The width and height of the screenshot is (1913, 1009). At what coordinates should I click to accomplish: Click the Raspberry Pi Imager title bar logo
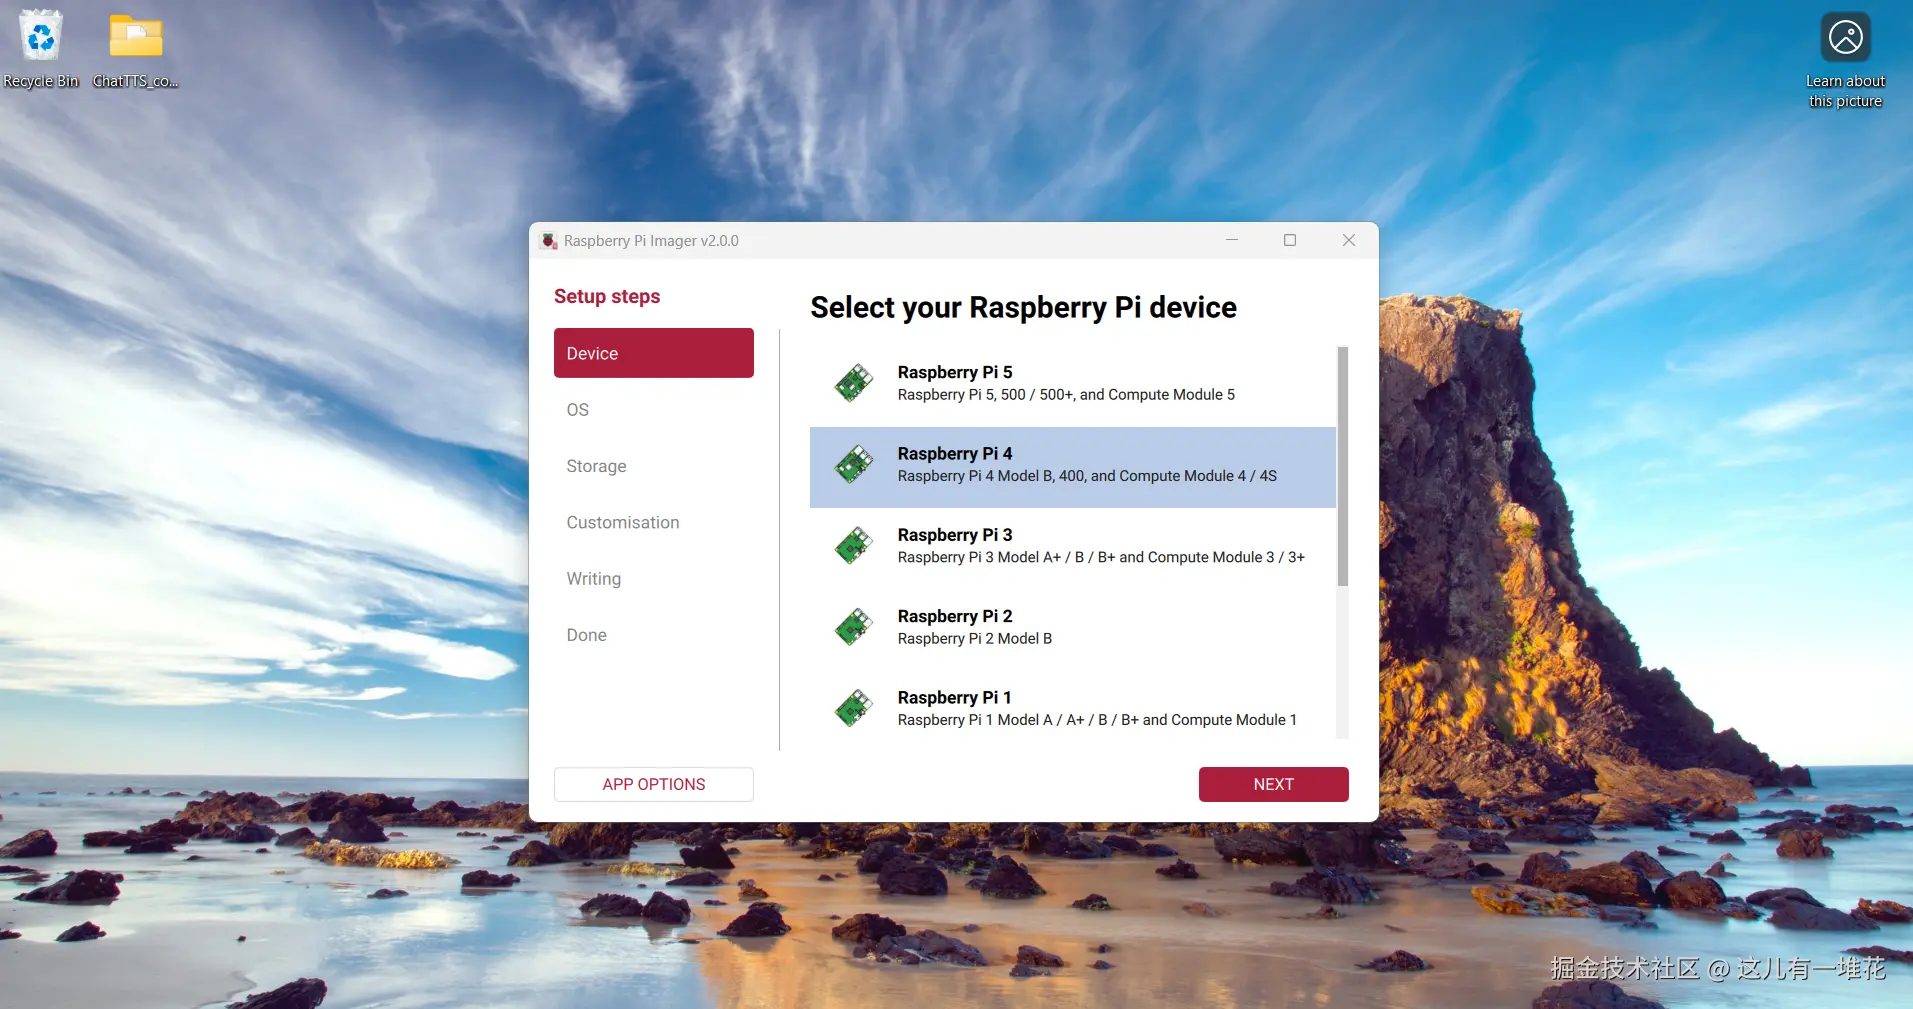(549, 241)
